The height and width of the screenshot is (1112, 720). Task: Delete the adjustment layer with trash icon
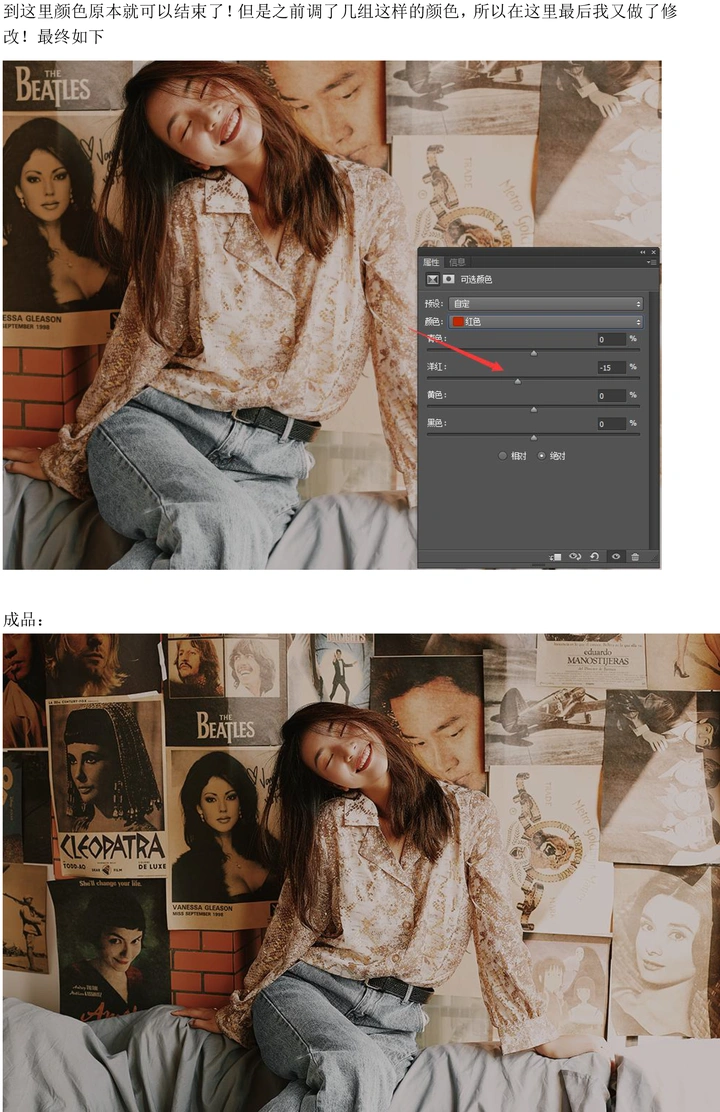[635, 557]
